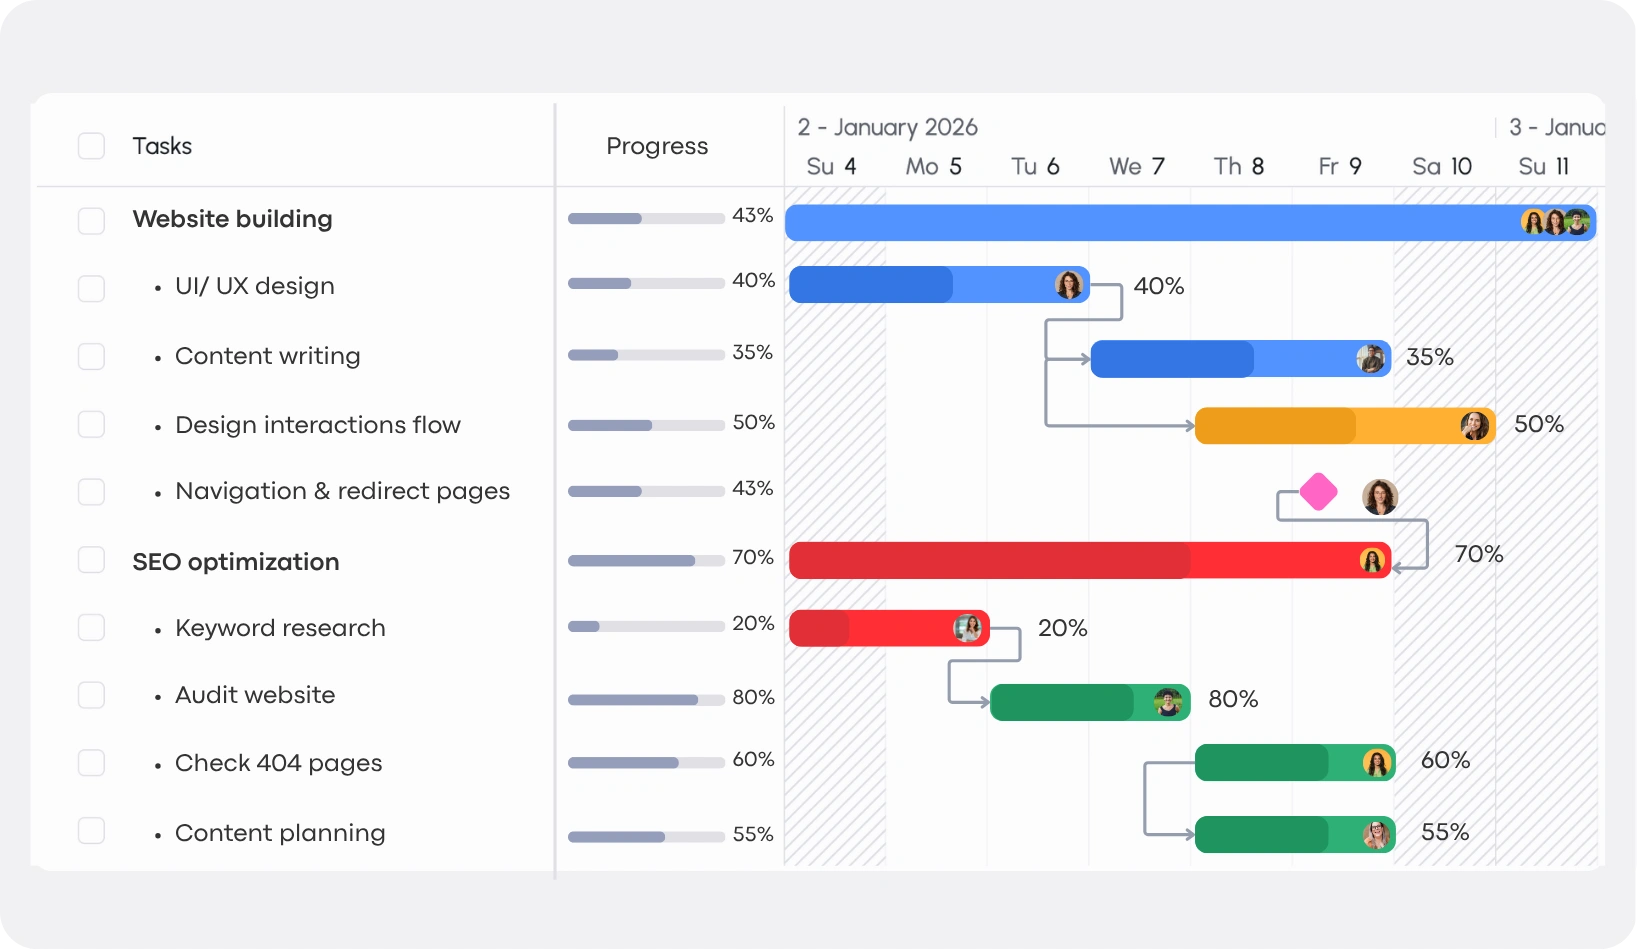Viewport: 1638px width, 950px height.
Task: Click Keyword research progress bar at 20%
Action: point(646,627)
